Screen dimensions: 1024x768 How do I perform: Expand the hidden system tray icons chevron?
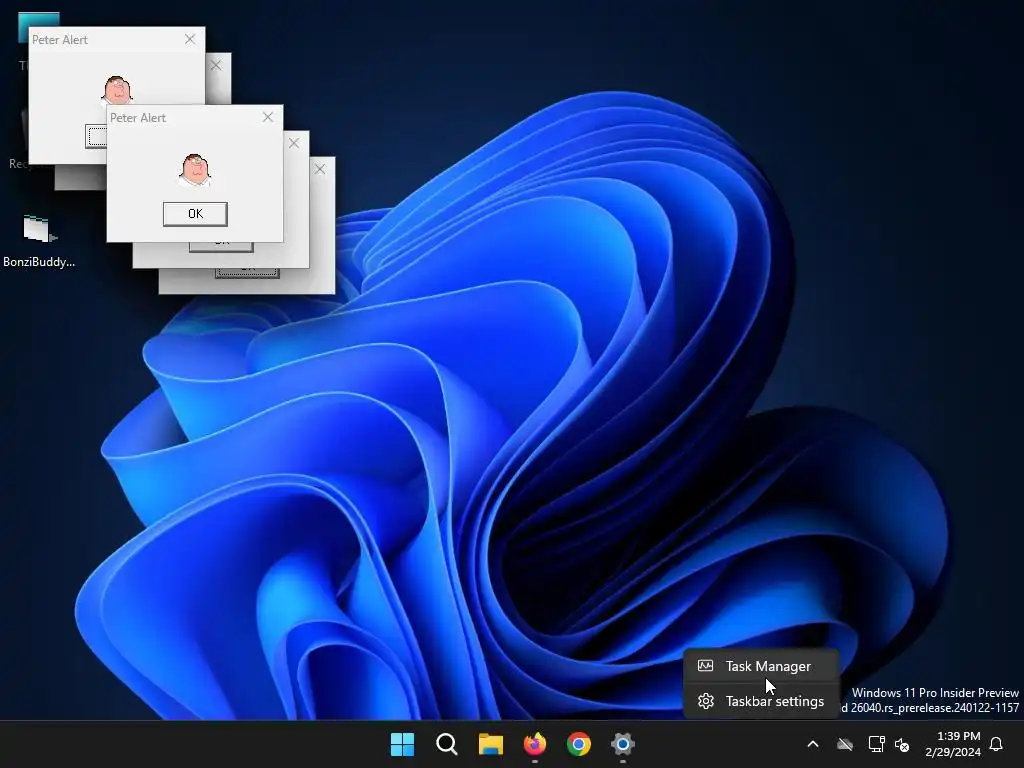click(x=813, y=744)
